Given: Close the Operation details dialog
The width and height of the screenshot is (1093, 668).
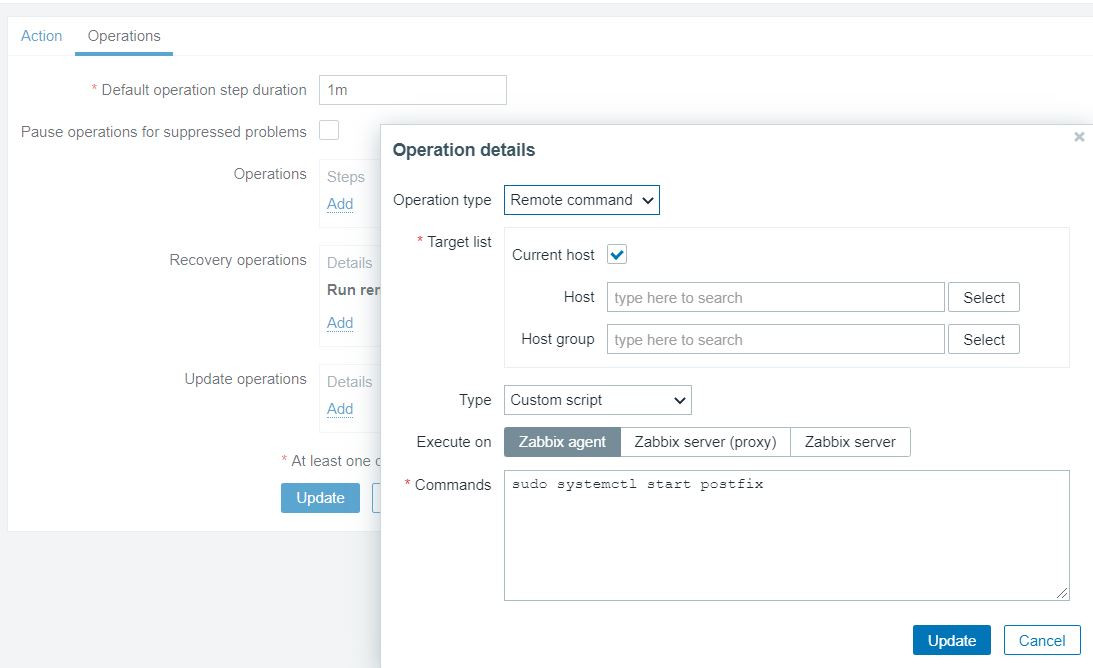Looking at the screenshot, I should click(x=1079, y=137).
